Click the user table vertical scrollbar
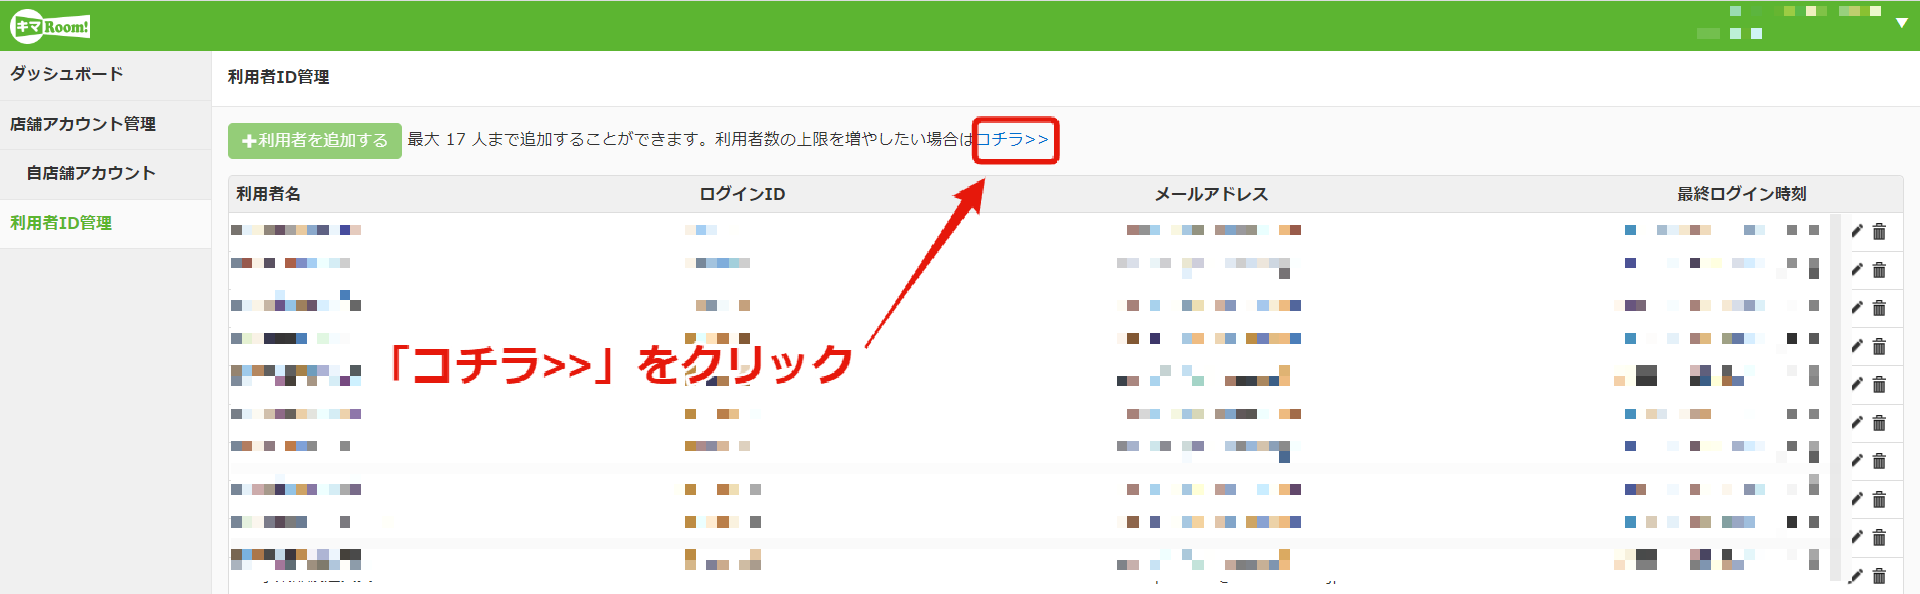 pos(1835,397)
